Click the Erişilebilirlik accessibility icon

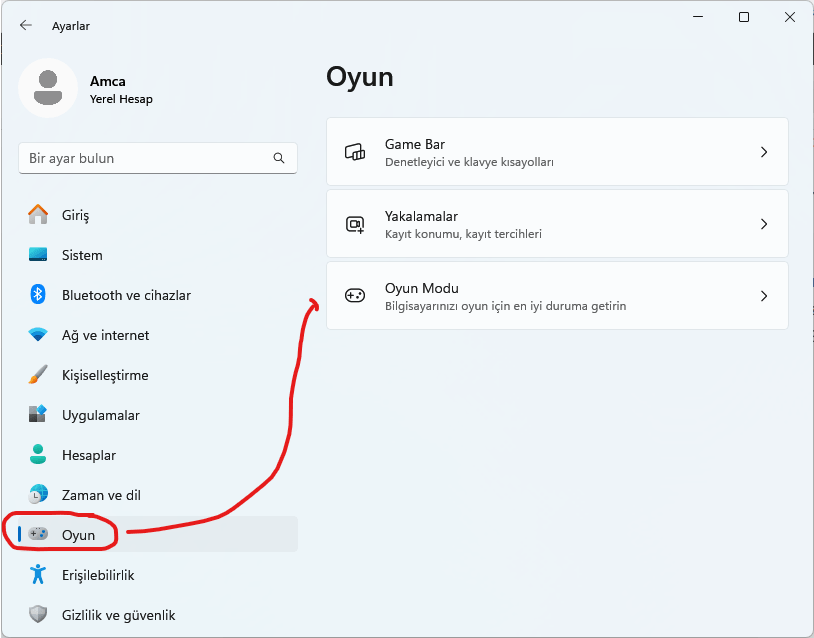click(x=38, y=574)
